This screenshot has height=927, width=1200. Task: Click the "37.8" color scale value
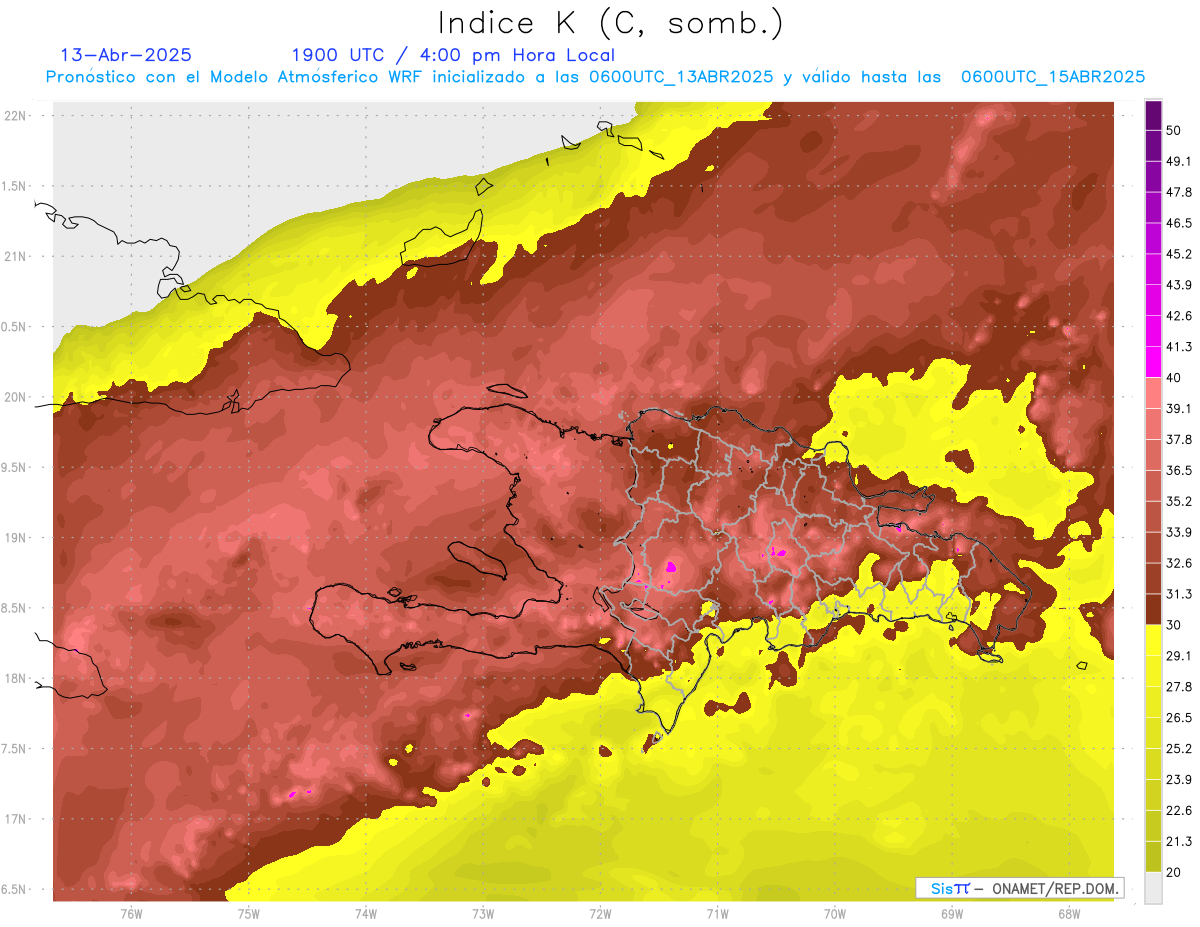pos(1179,439)
